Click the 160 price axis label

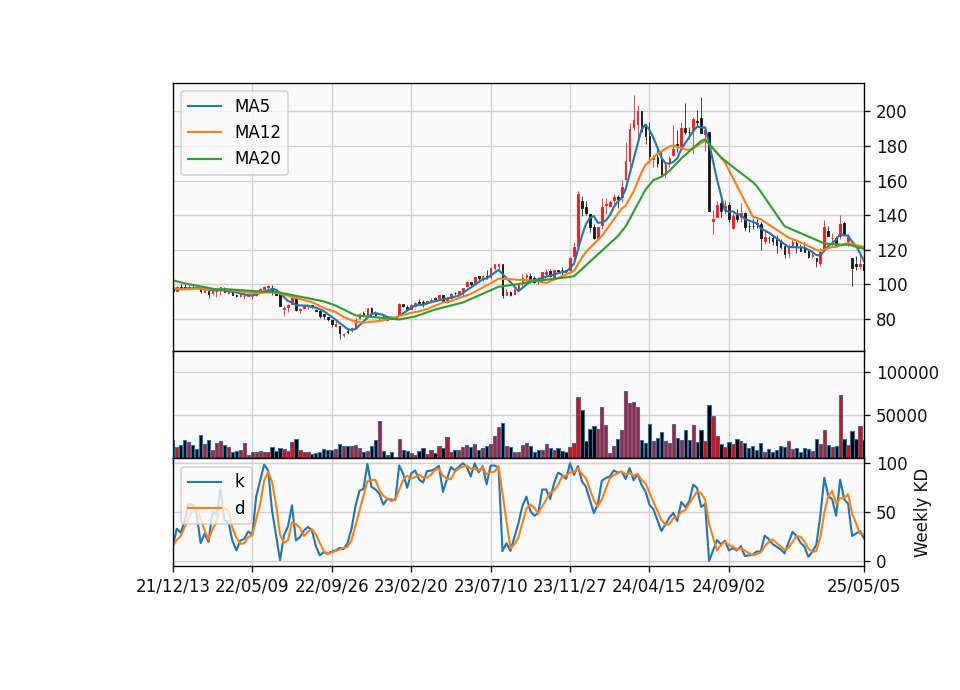(891, 182)
